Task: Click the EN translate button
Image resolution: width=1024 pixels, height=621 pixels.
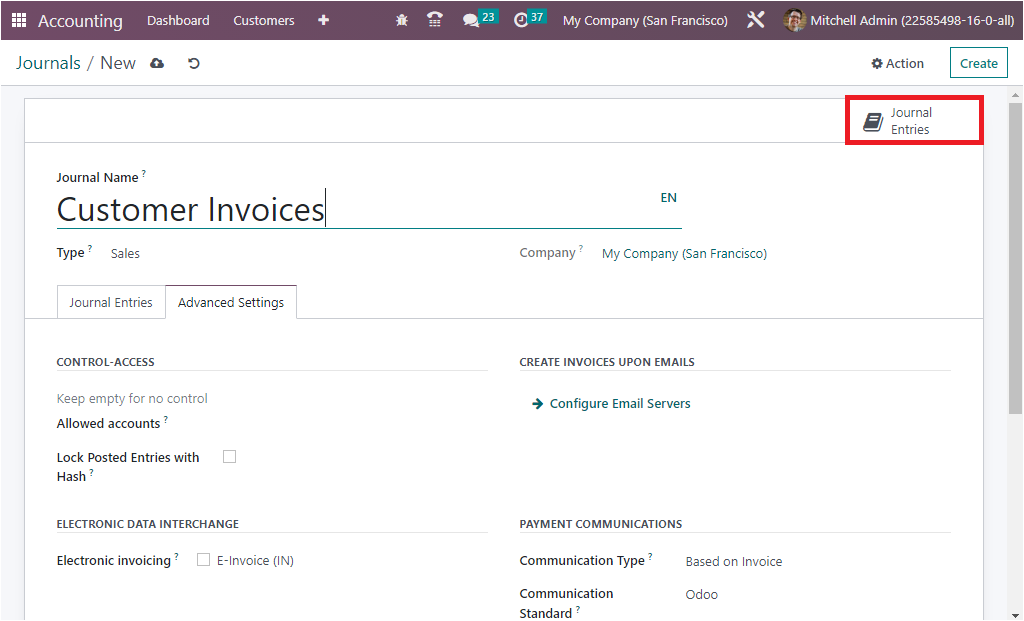Action: (669, 197)
